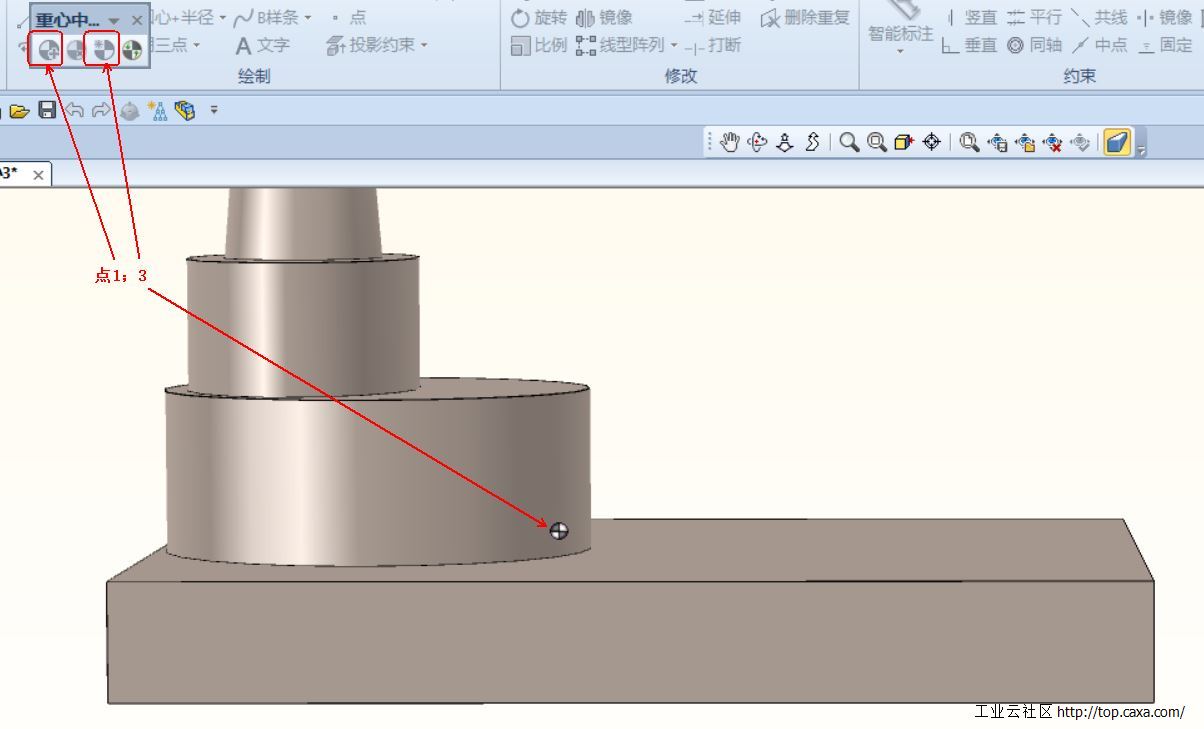Viewport: 1204px width, 729px height.
Task: Open the 重心 floating toolbar options dropdown
Action: pyautogui.click(x=114, y=21)
